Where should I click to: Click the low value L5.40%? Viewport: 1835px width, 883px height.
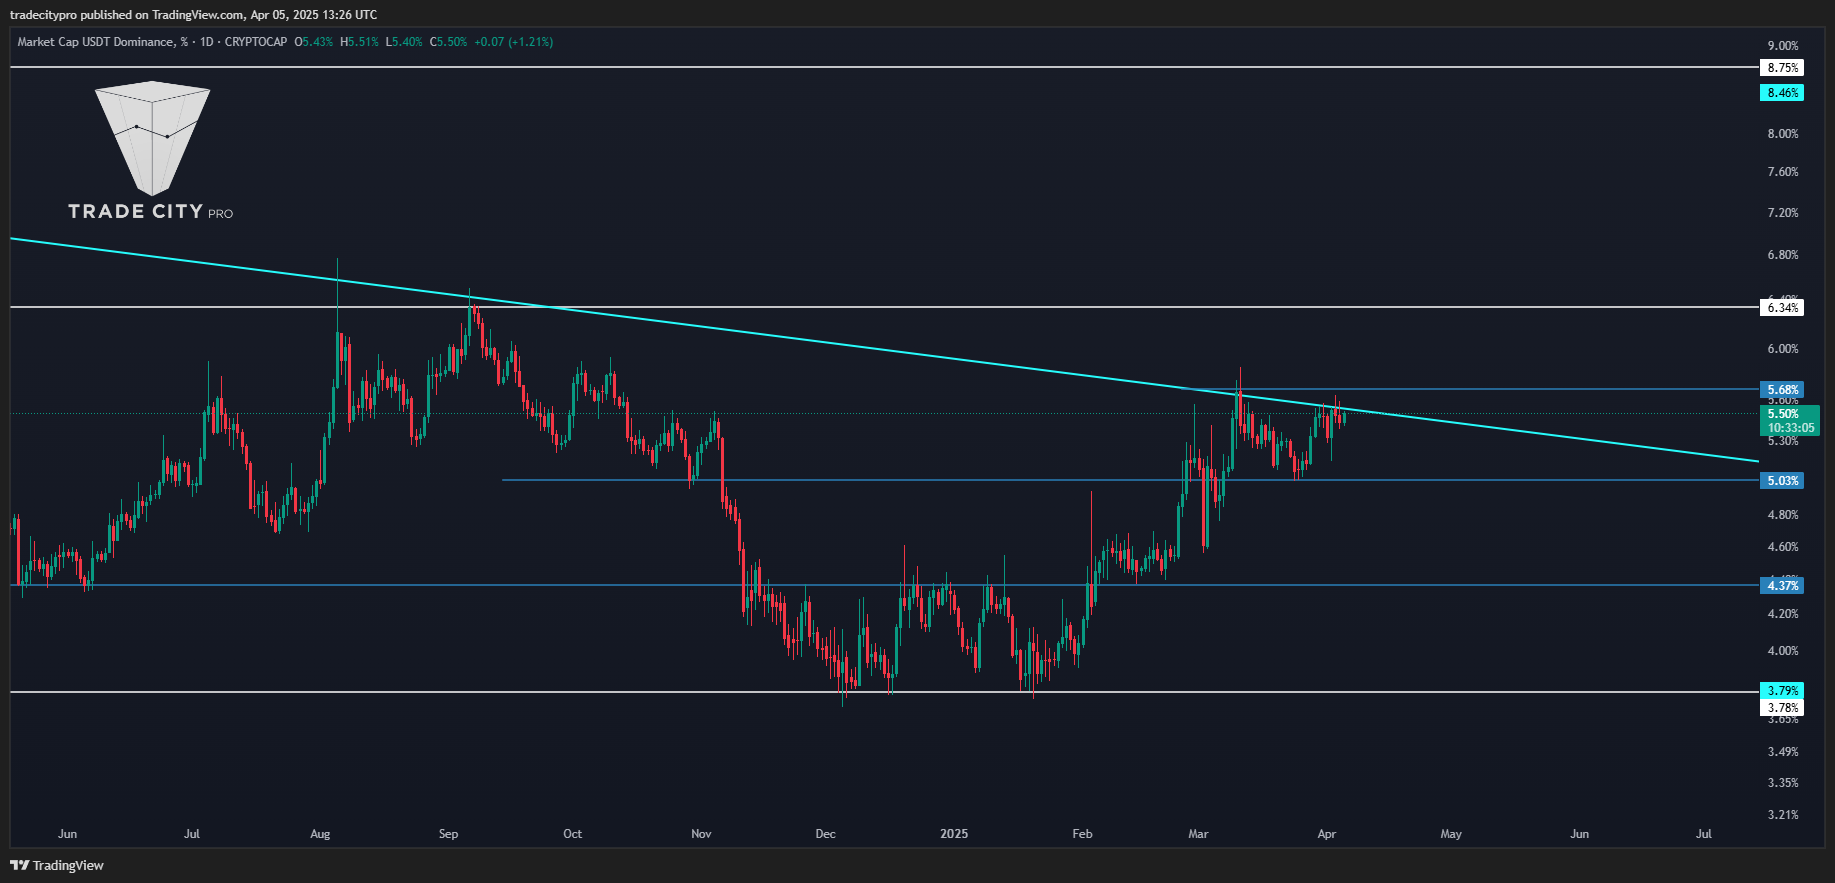[x=404, y=42]
